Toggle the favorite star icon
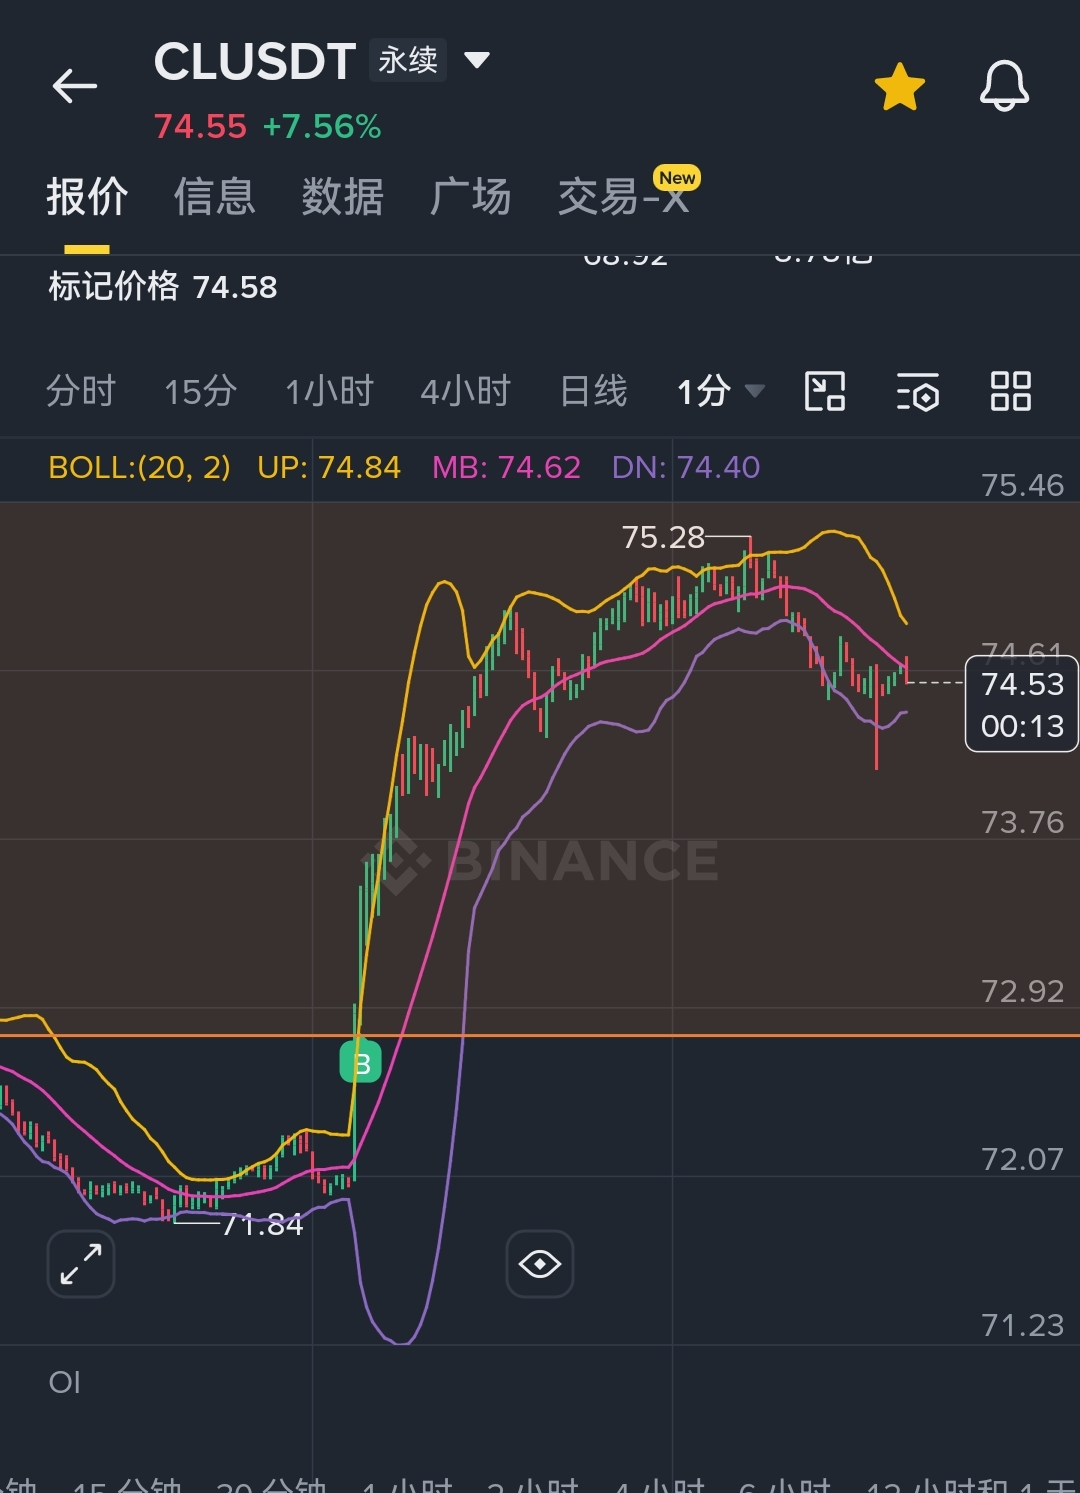 [x=900, y=86]
